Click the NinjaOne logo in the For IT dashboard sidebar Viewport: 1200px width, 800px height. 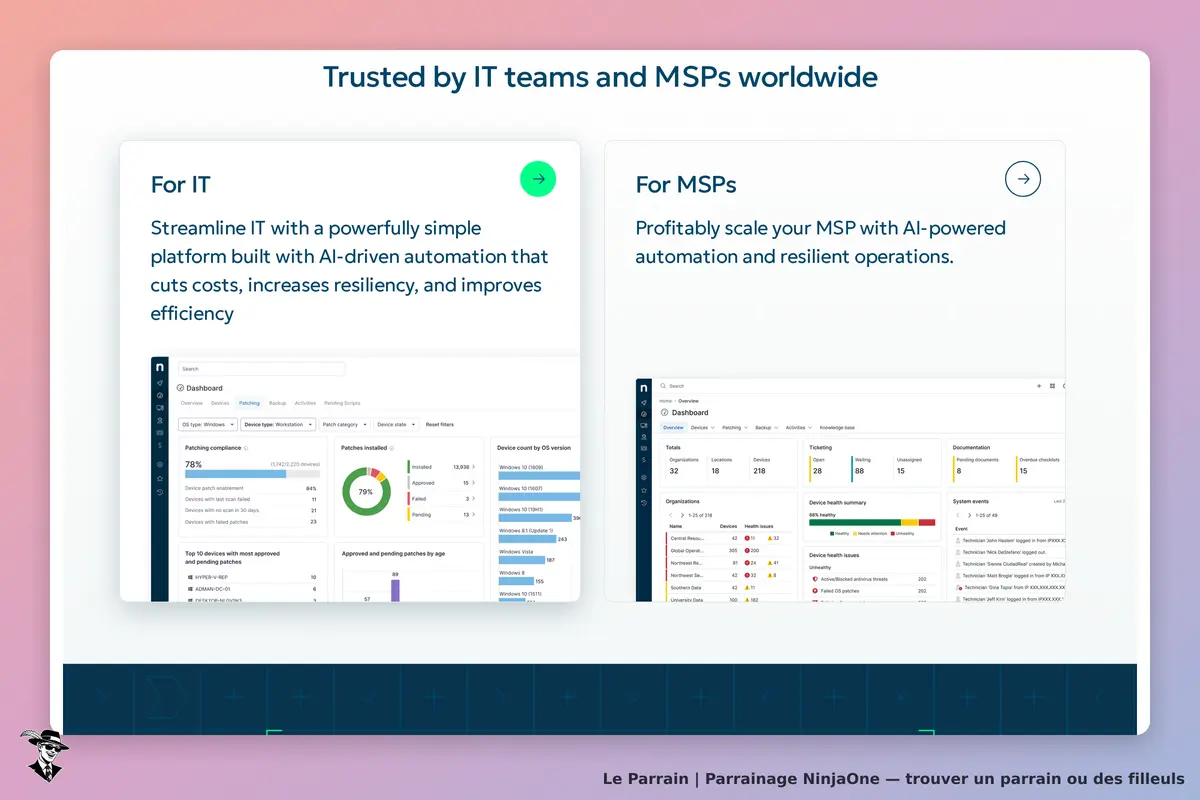tap(160, 367)
